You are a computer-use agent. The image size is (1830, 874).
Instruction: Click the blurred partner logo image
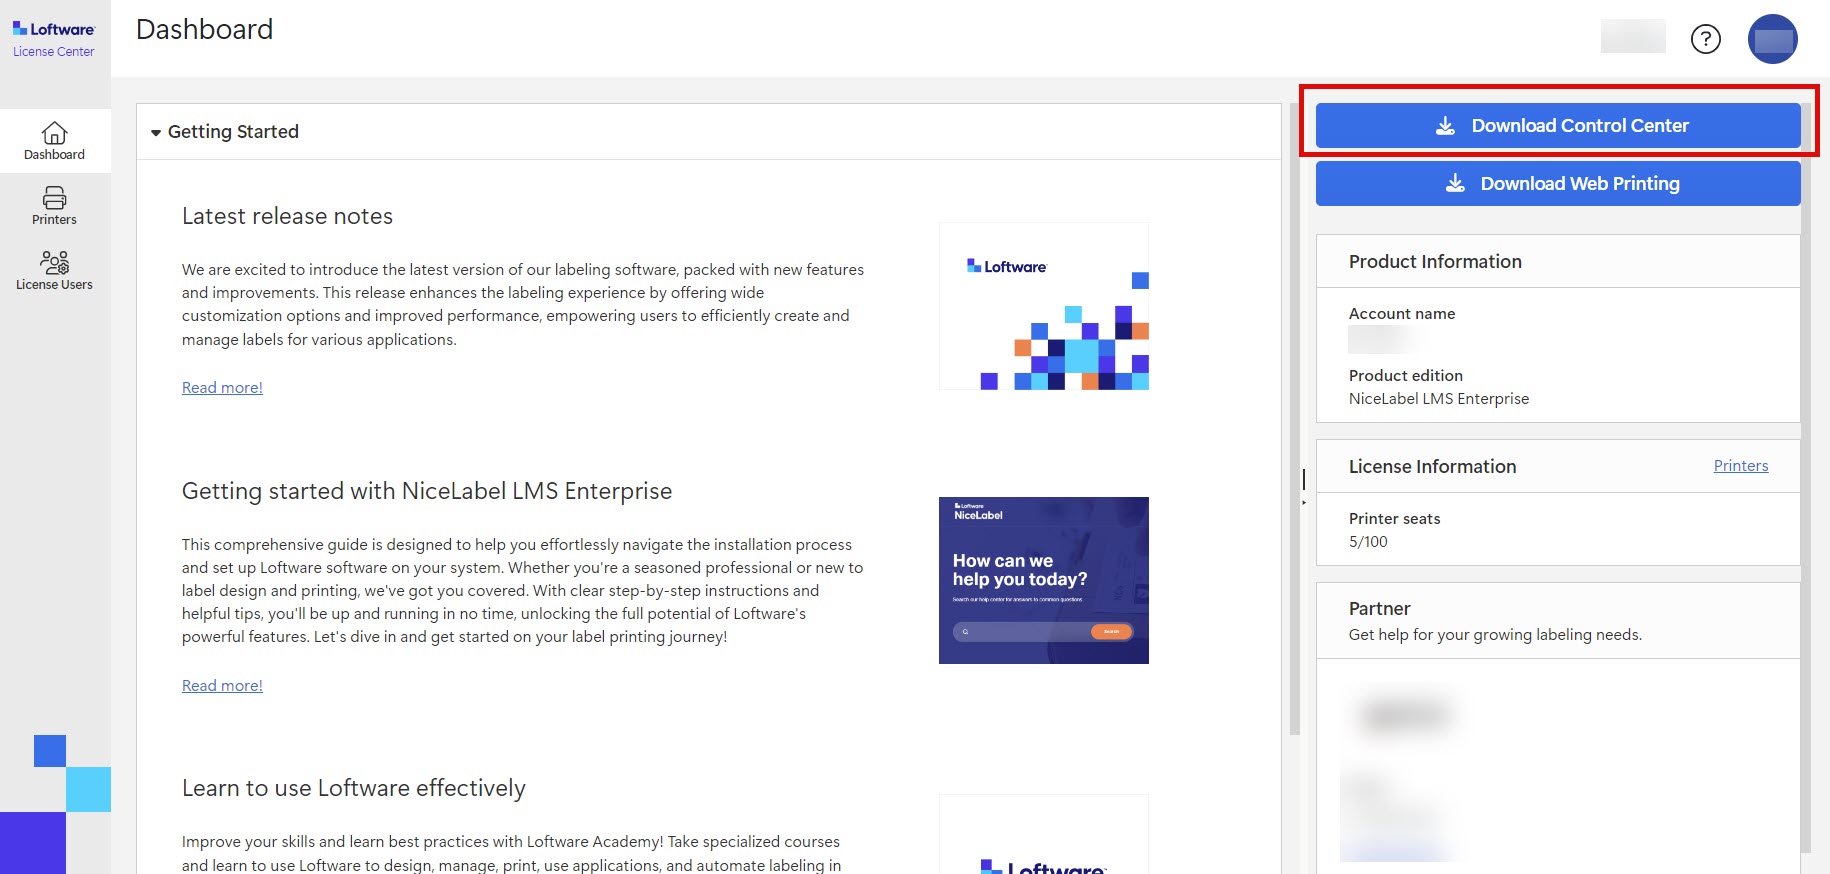[x=1405, y=716]
